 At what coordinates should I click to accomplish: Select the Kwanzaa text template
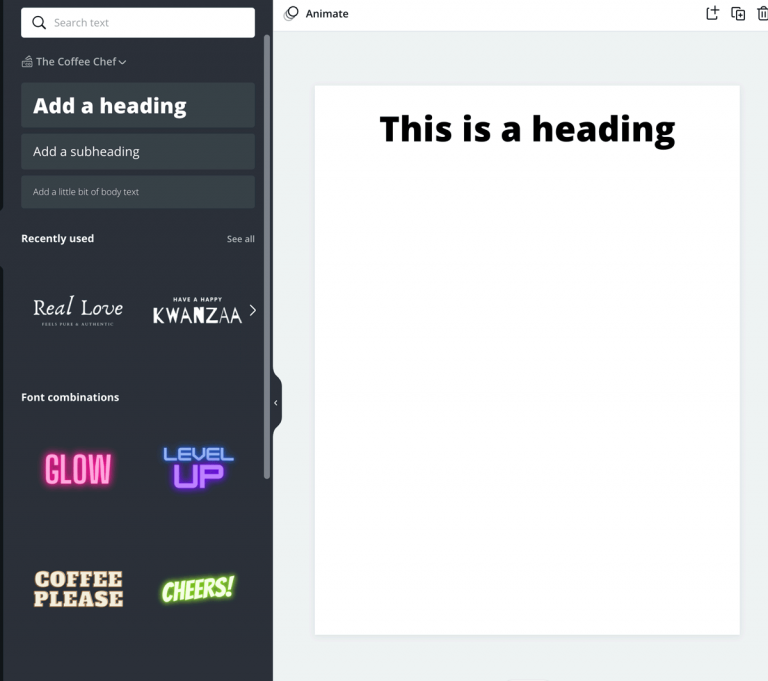tap(197, 311)
